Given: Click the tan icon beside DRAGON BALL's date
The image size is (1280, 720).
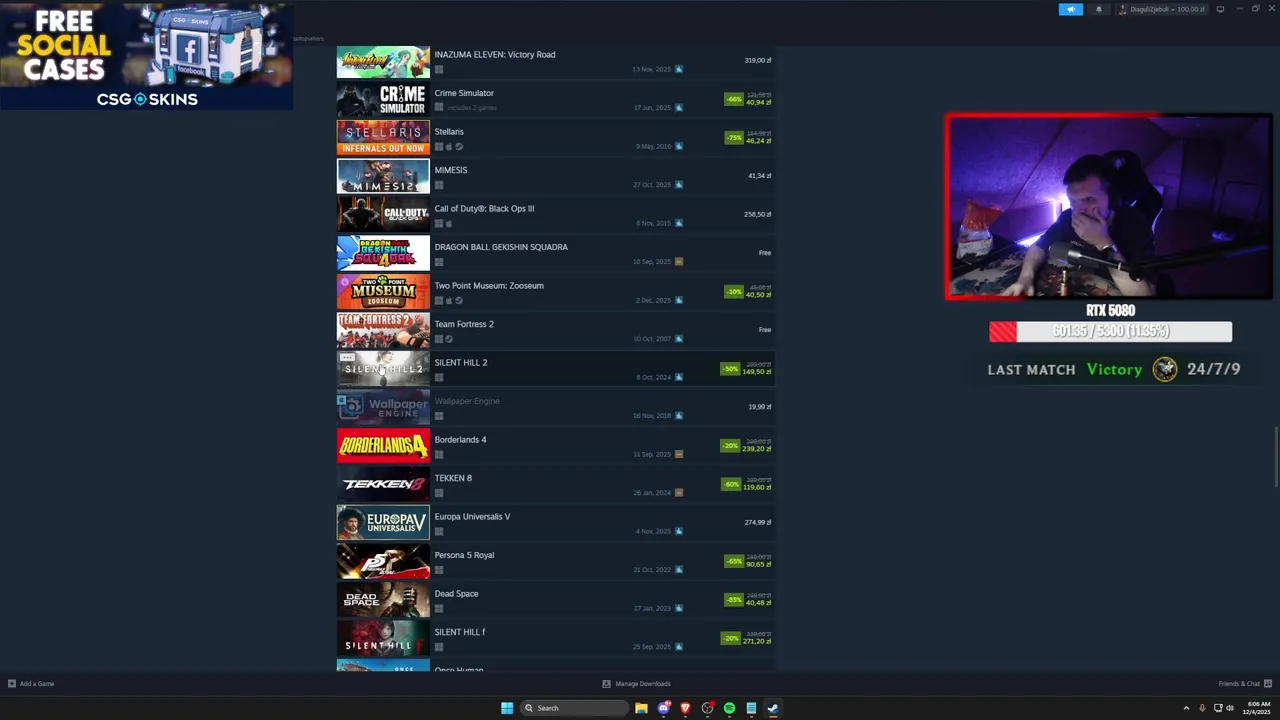Looking at the screenshot, I should [x=679, y=261].
